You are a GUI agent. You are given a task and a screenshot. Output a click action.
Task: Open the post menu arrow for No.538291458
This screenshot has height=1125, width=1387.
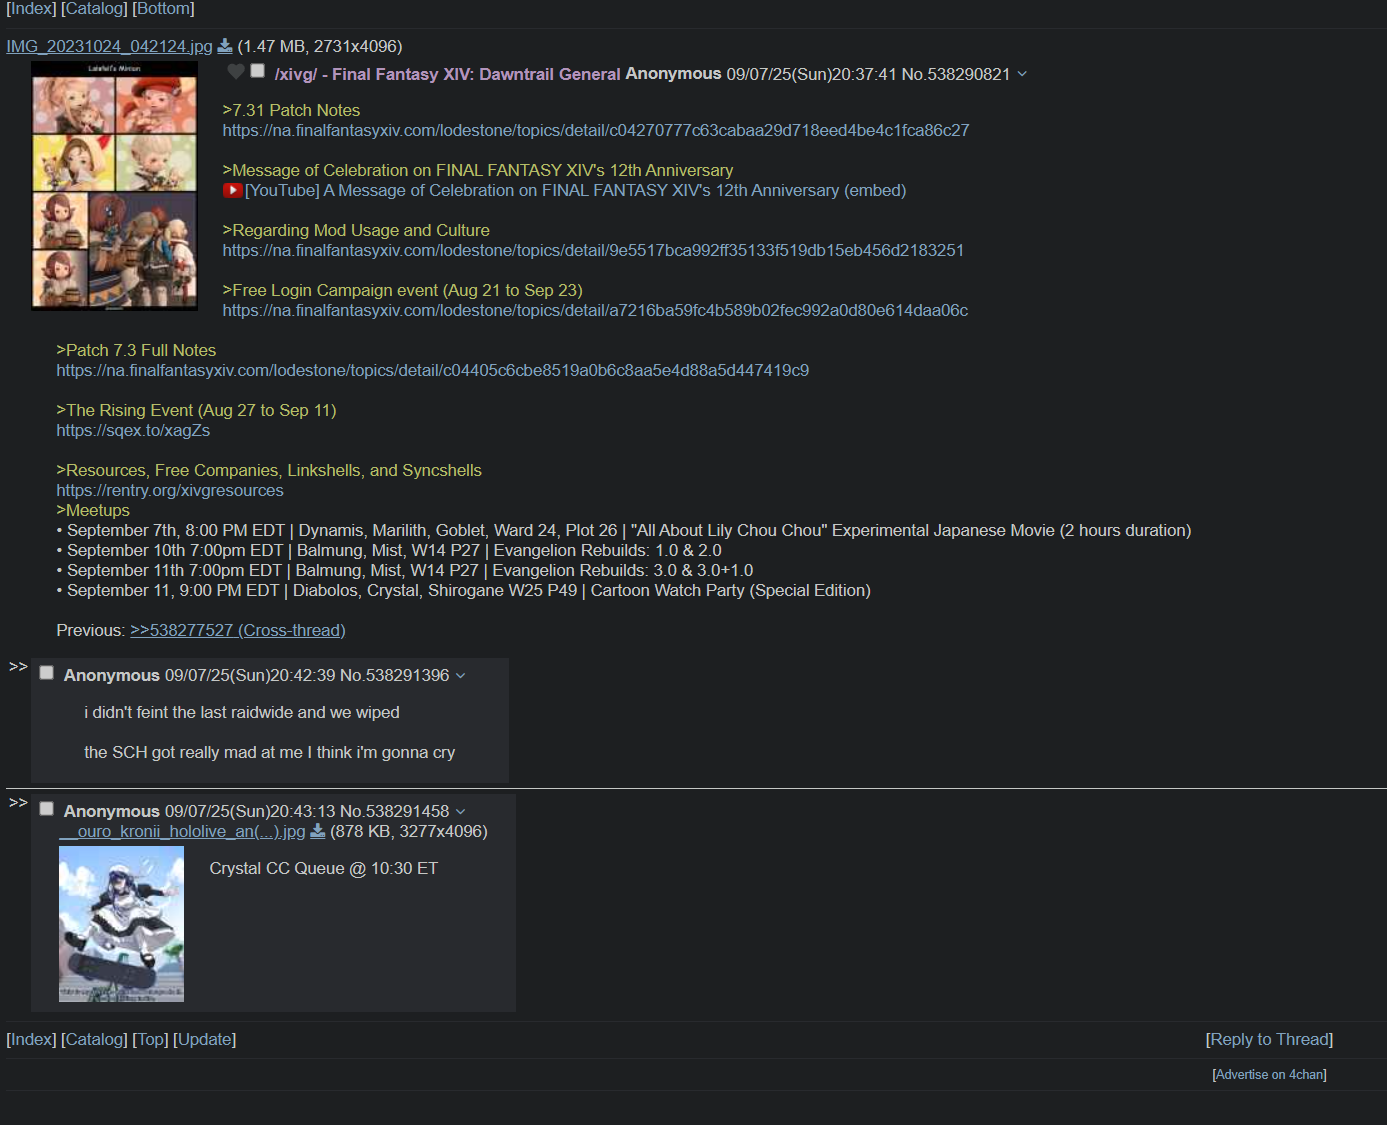(x=461, y=812)
